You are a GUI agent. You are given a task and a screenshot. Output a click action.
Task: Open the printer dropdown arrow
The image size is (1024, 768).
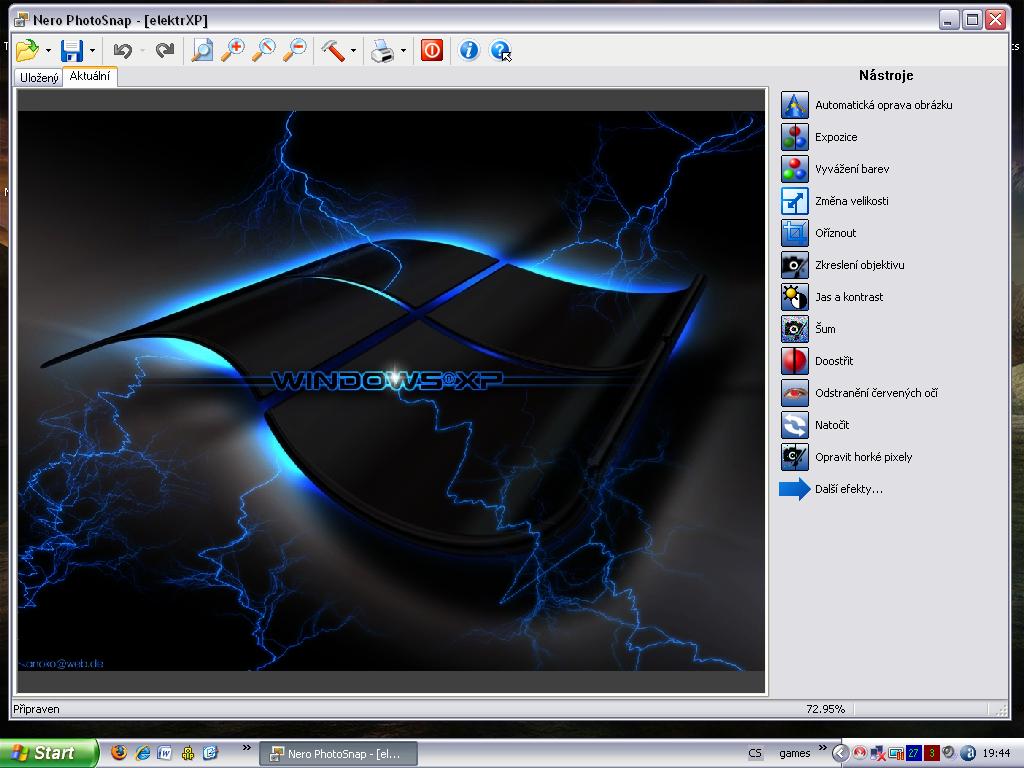(x=403, y=50)
